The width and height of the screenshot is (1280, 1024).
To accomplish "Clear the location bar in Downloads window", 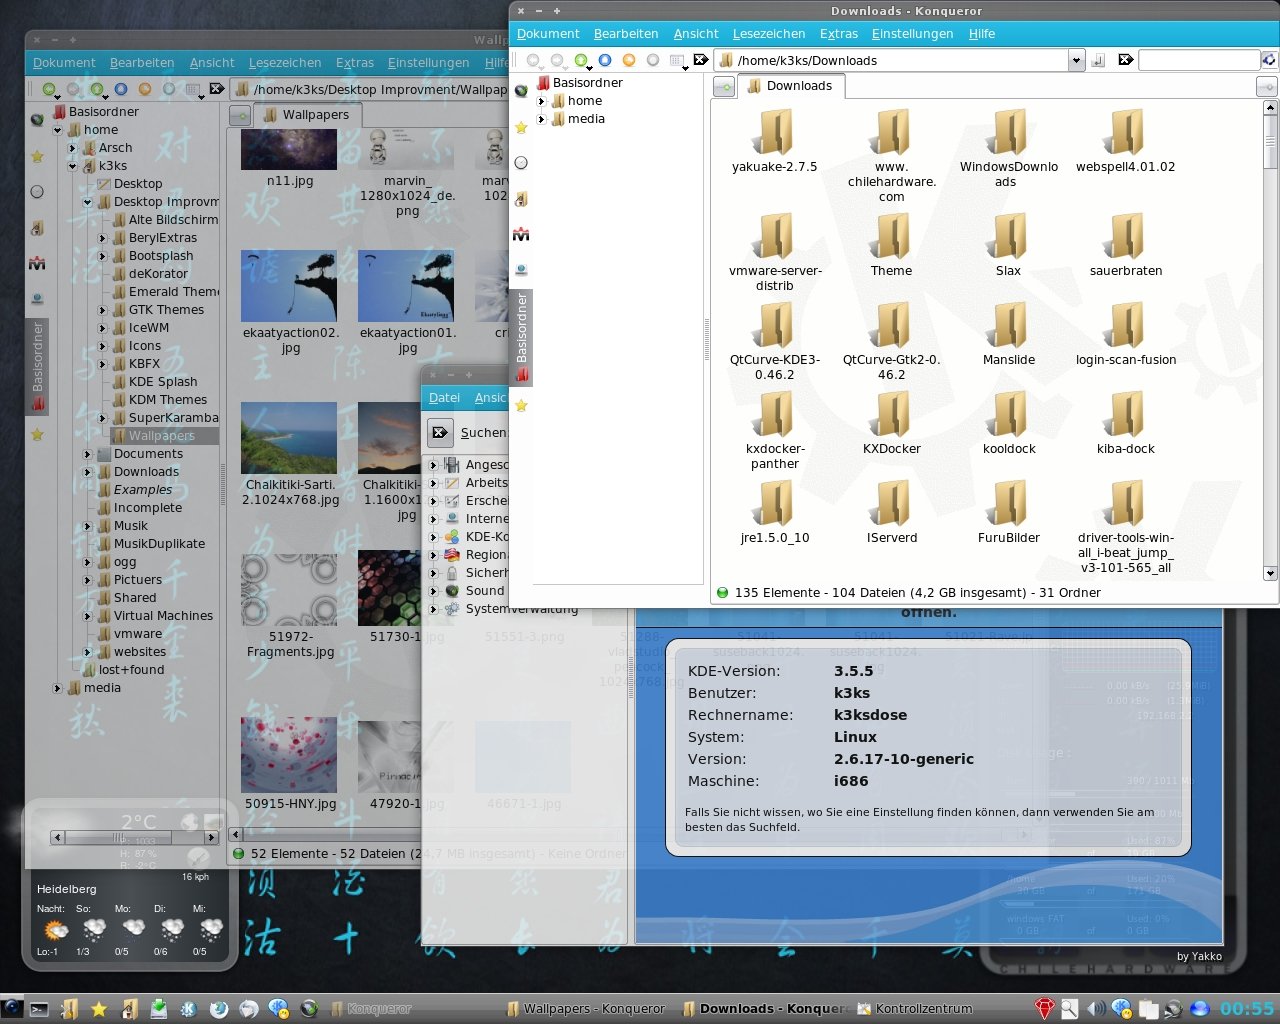I will [x=701, y=60].
